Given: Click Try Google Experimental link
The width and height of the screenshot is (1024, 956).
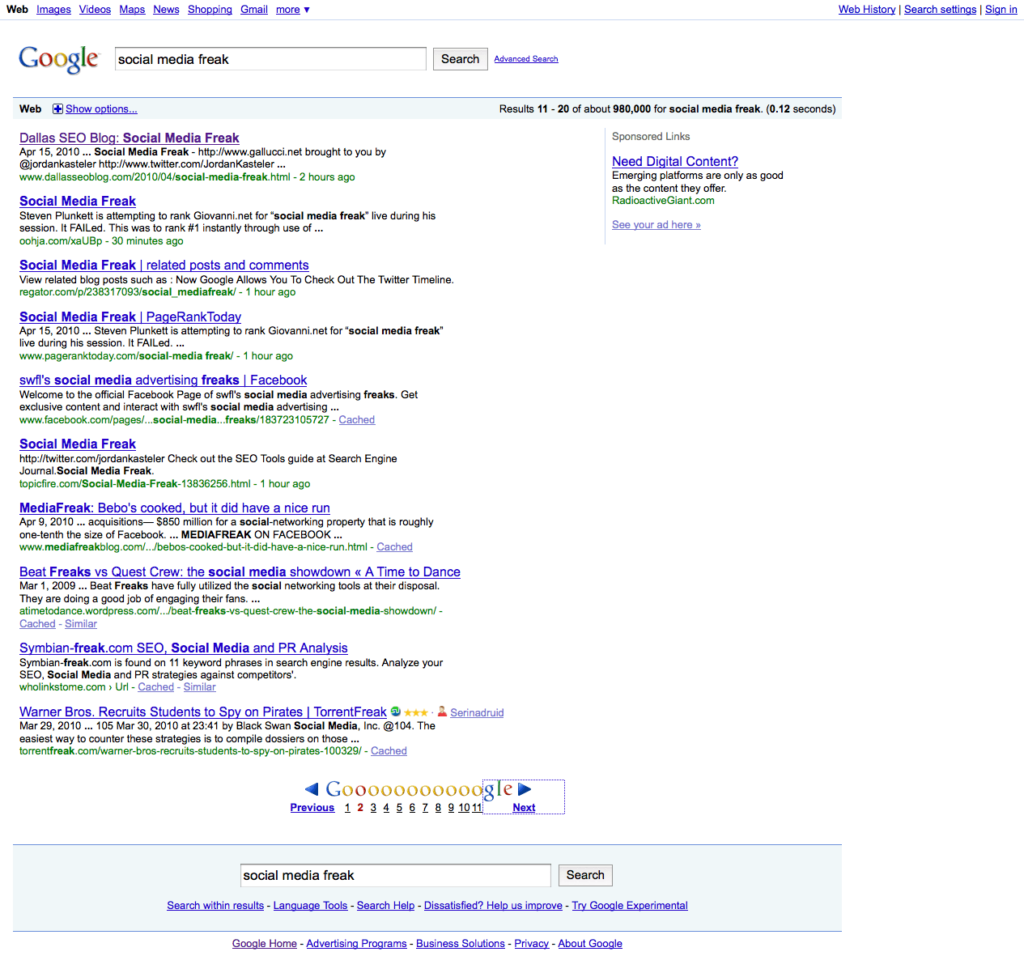Looking at the screenshot, I should (630, 906).
